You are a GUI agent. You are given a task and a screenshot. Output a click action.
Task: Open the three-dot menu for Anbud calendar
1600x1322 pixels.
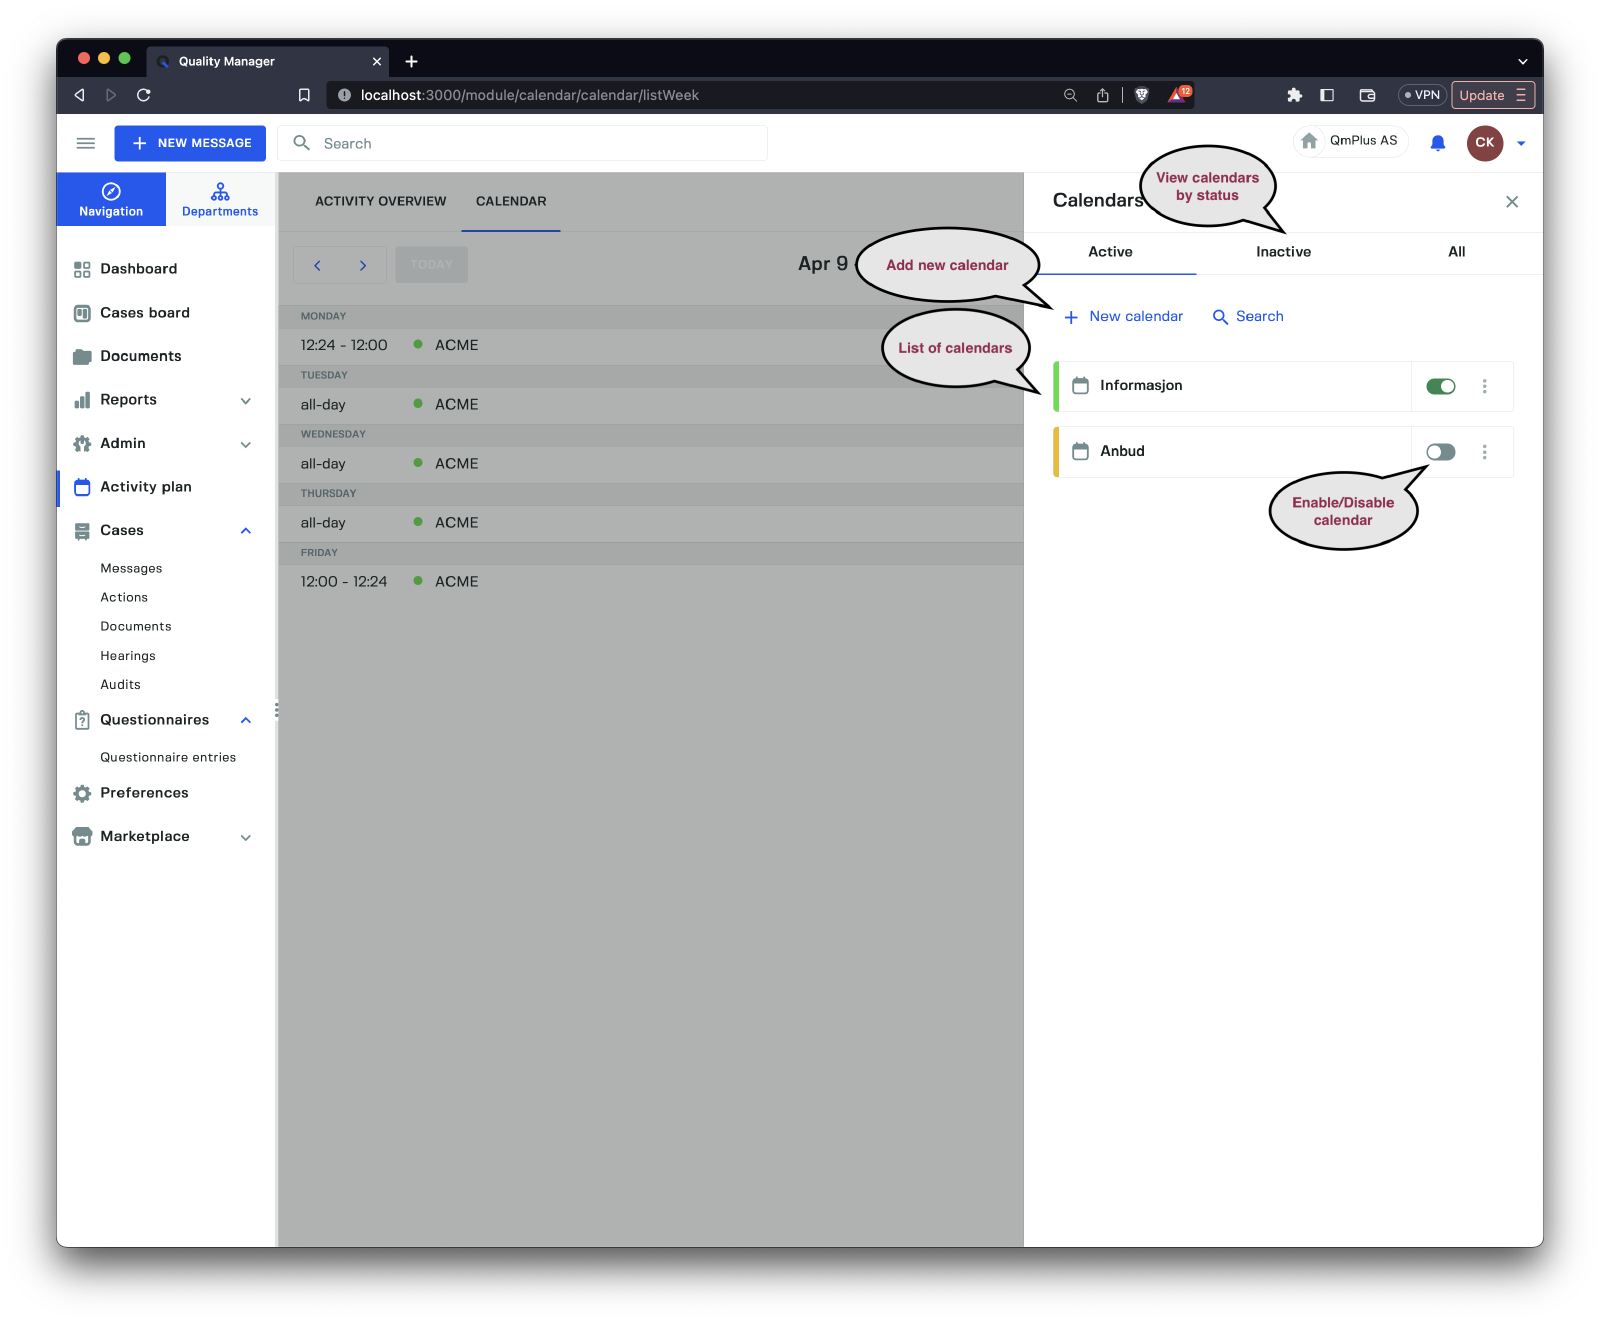click(x=1484, y=452)
